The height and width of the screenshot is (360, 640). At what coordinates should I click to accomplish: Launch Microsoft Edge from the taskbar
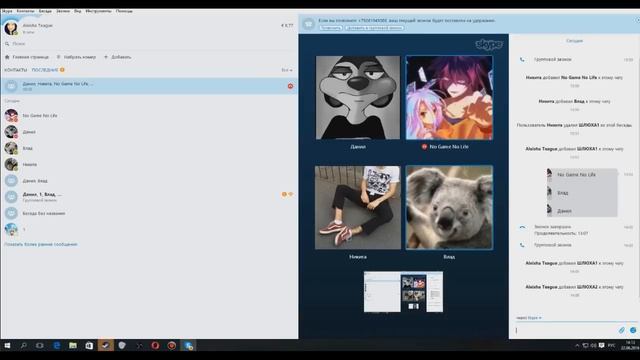tap(57, 346)
